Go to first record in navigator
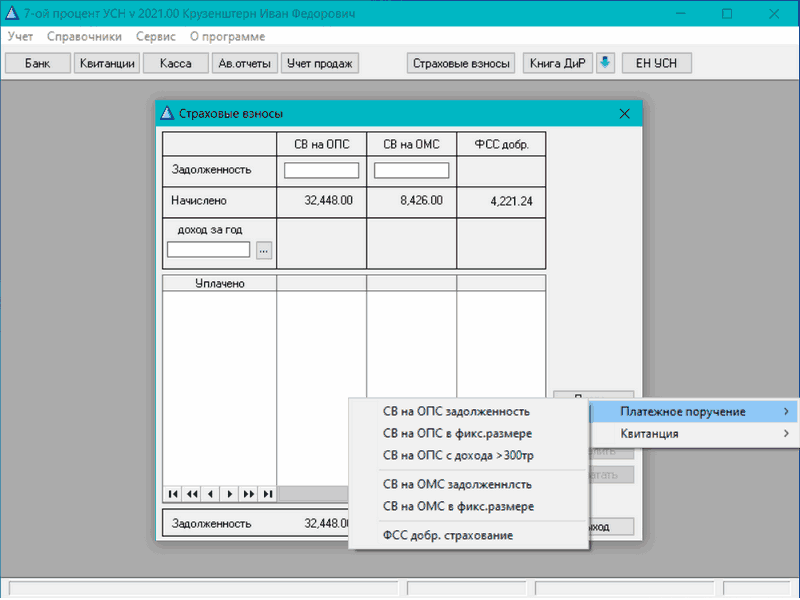This screenshot has height=600, width=800. click(x=173, y=494)
